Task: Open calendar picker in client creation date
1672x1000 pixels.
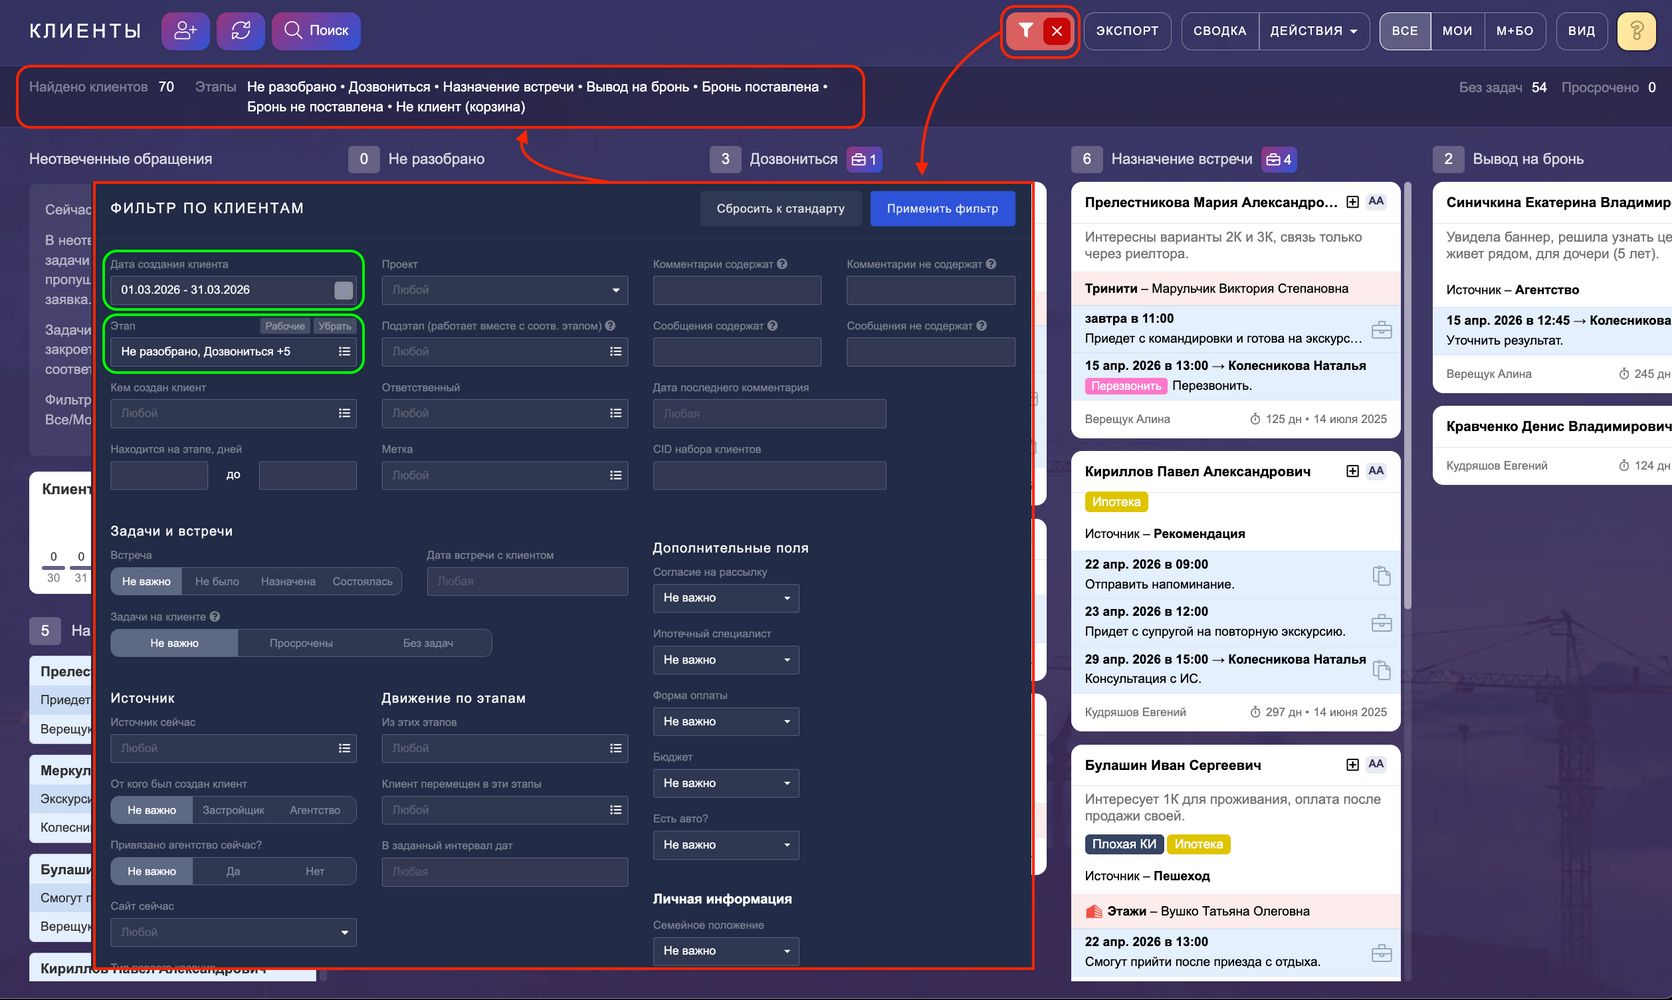Action: [343, 290]
